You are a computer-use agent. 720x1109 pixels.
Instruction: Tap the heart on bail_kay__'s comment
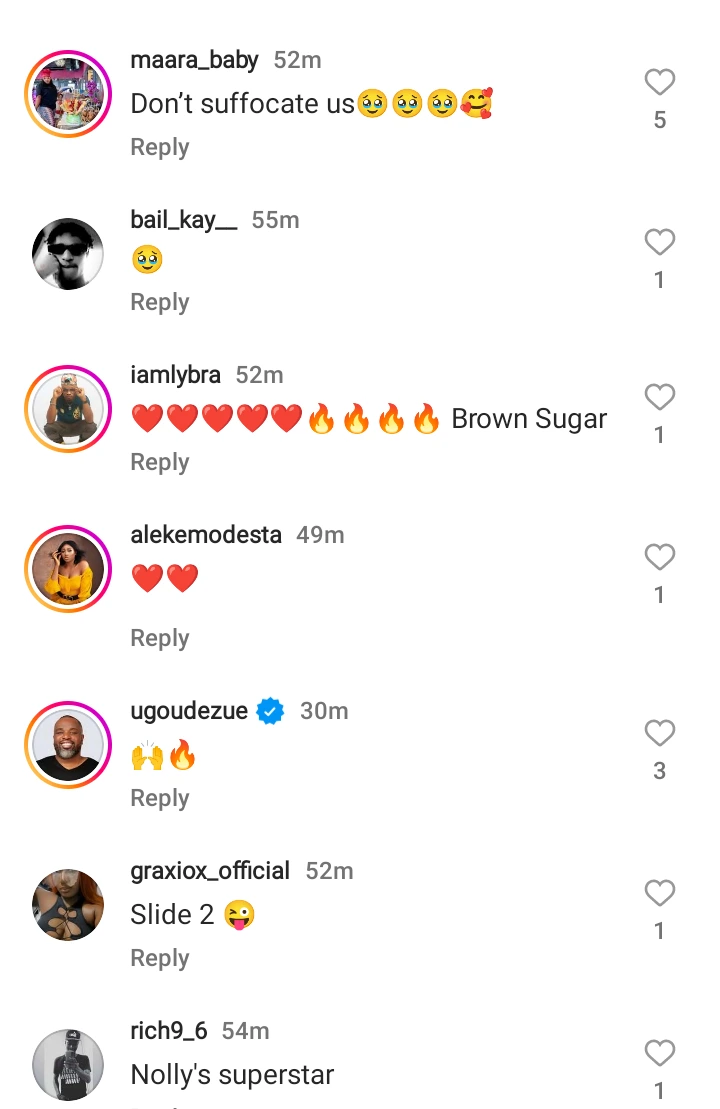tap(659, 242)
